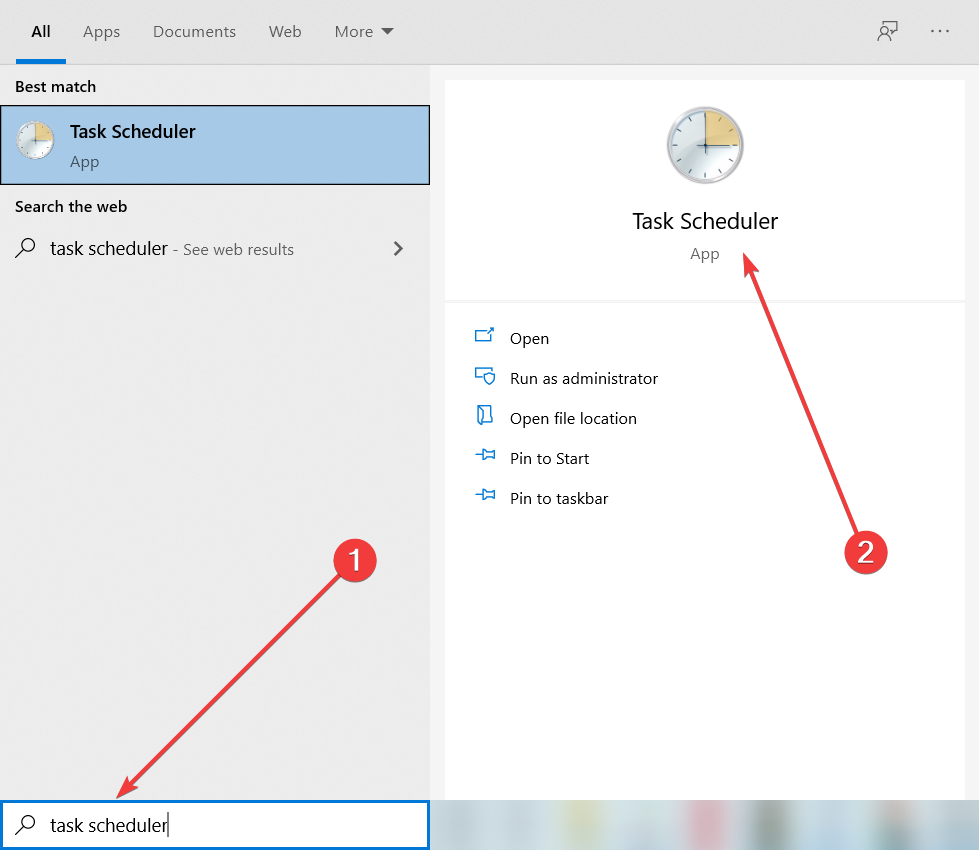The width and height of the screenshot is (979, 850).
Task: Click magnifier icon beside web search suggestion
Action: point(26,248)
